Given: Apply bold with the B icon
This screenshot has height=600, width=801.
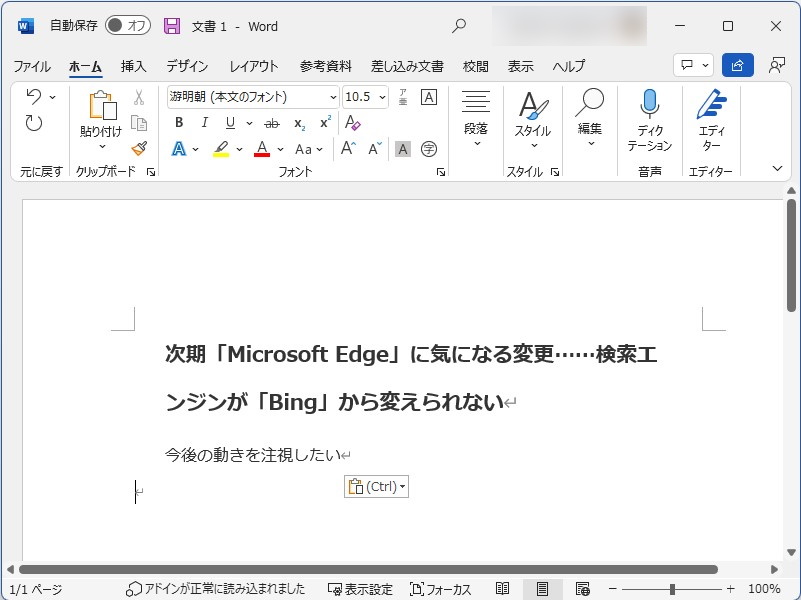Looking at the screenshot, I should pyautogui.click(x=178, y=123).
